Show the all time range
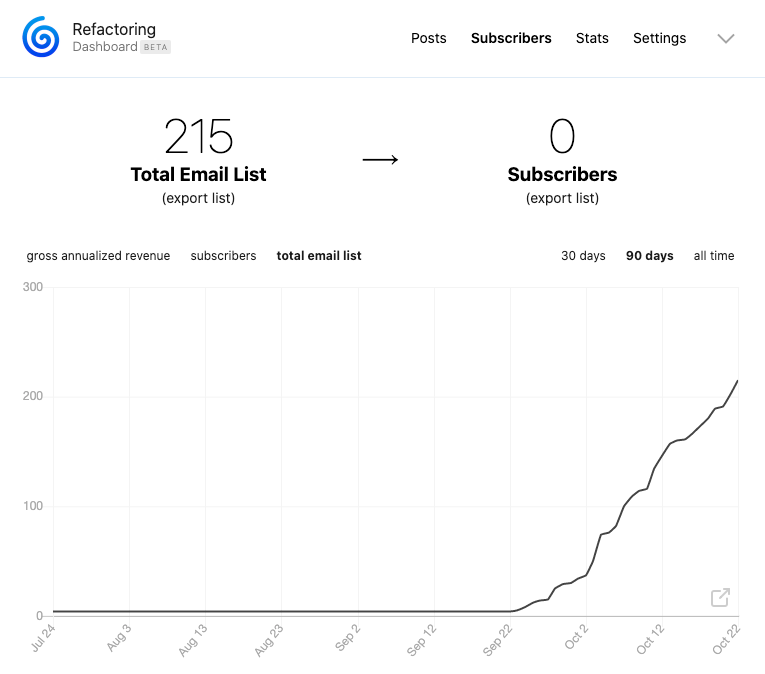 (x=714, y=256)
